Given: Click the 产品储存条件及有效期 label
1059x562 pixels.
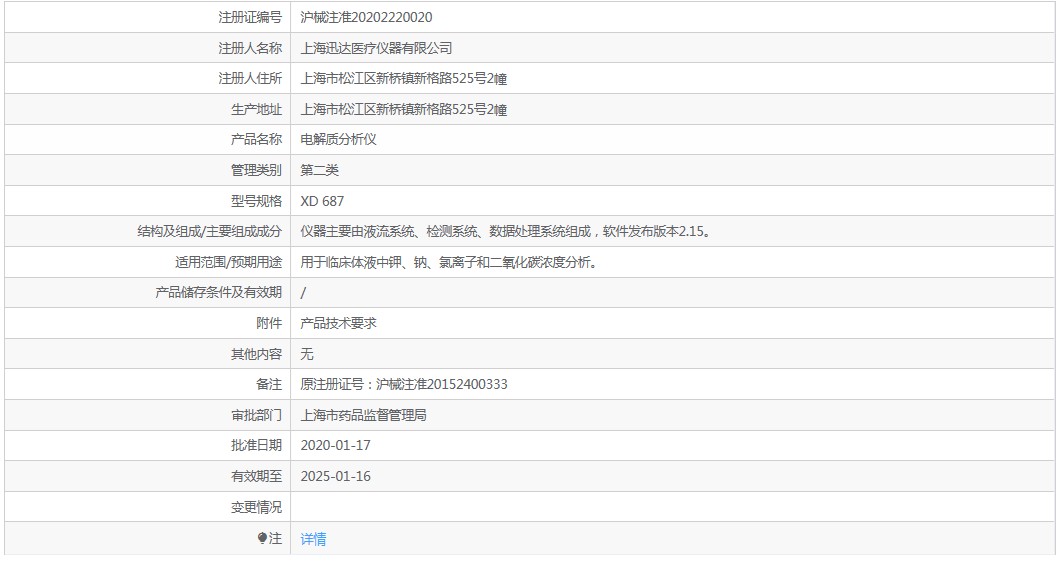Looking at the screenshot, I should [219, 292].
